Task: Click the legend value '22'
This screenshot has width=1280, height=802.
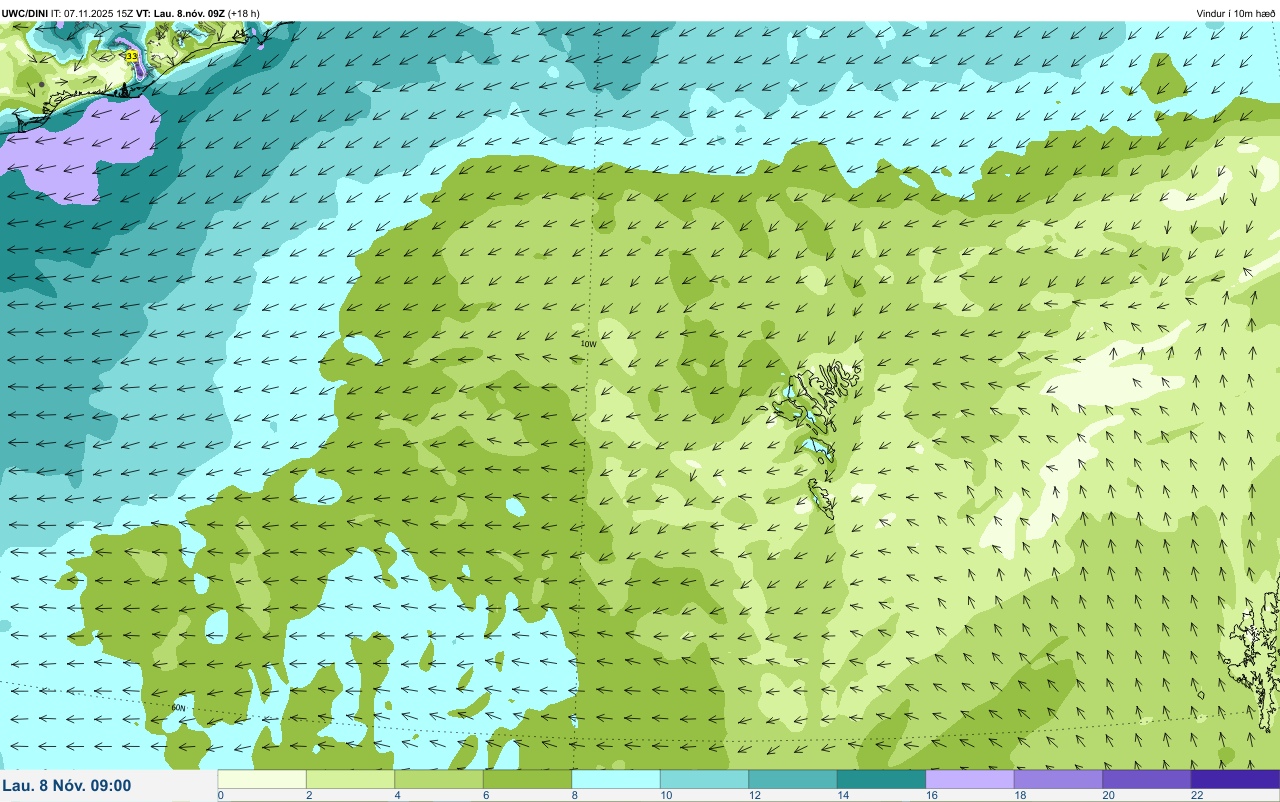Action: pos(1197,795)
